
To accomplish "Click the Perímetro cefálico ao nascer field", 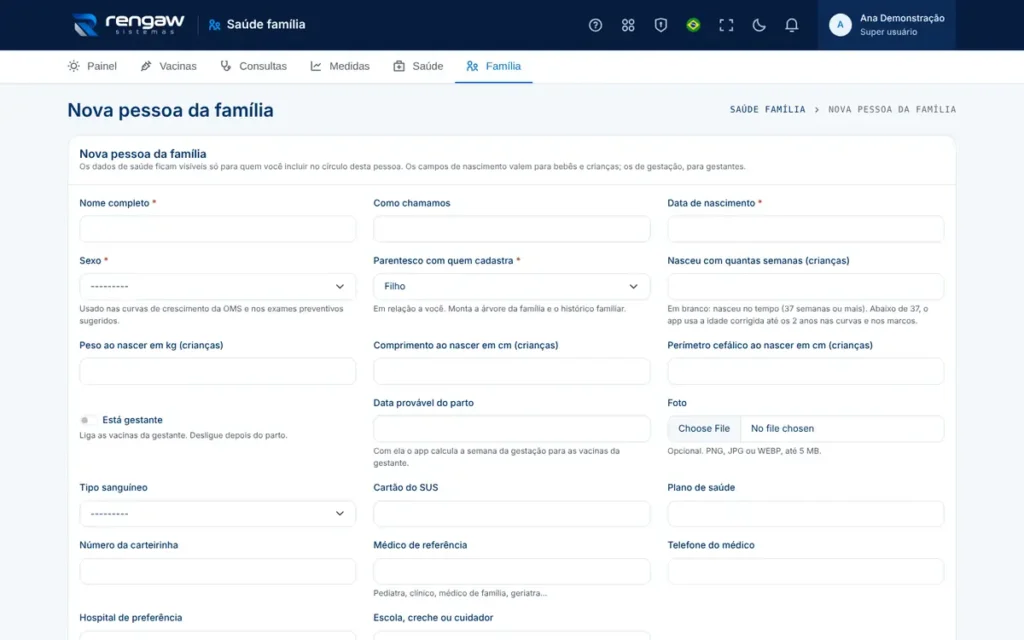I will (805, 372).
